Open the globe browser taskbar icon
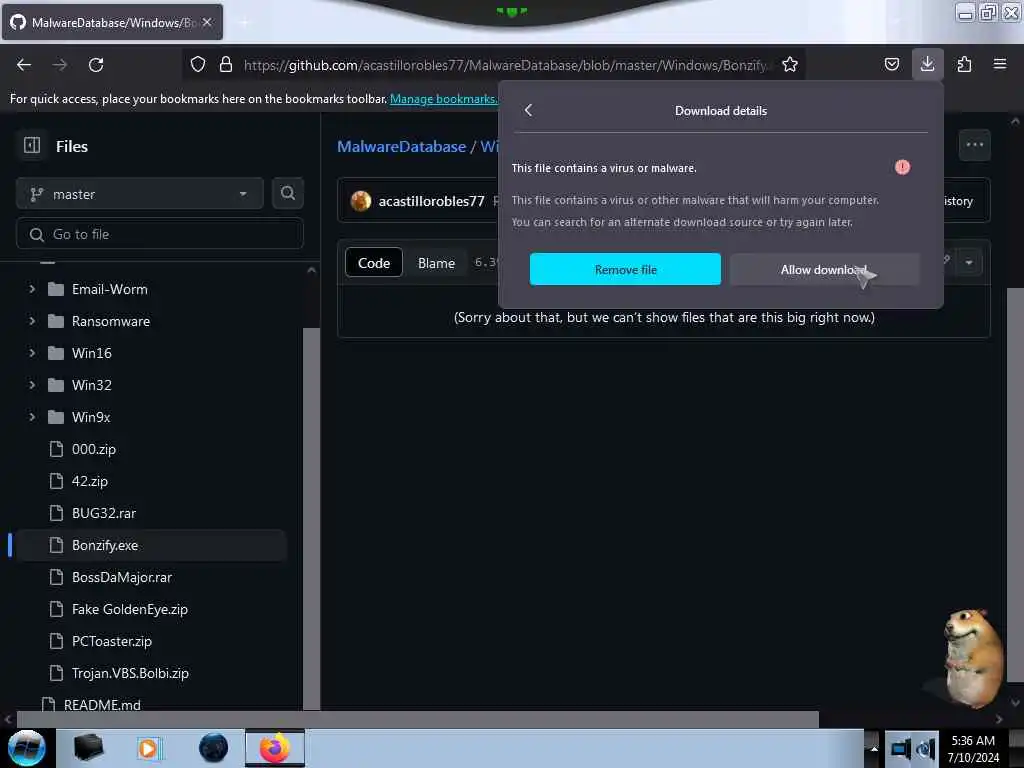This screenshot has height=768, width=1024. [x=214, y=748]
